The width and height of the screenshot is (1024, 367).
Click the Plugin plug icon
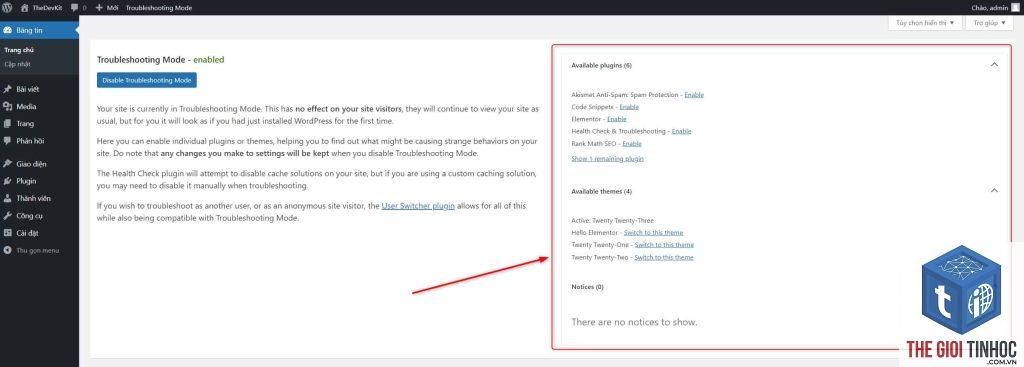click(x=7, y=181)
